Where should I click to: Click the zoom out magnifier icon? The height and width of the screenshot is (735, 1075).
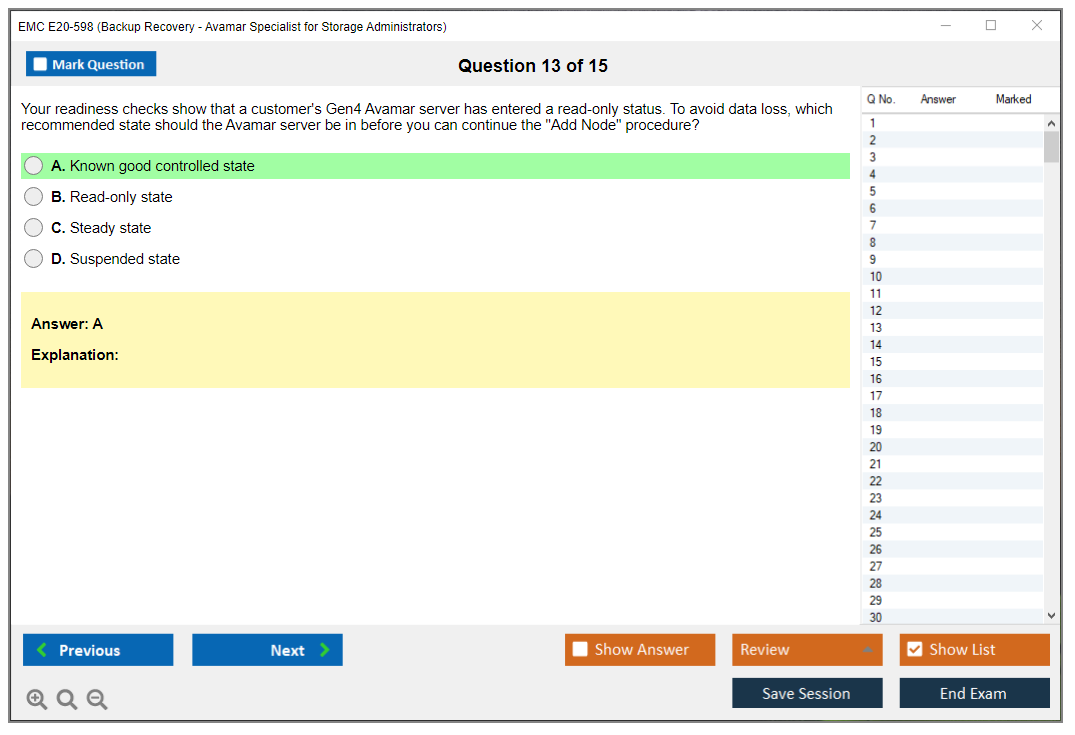coord(97,700)
